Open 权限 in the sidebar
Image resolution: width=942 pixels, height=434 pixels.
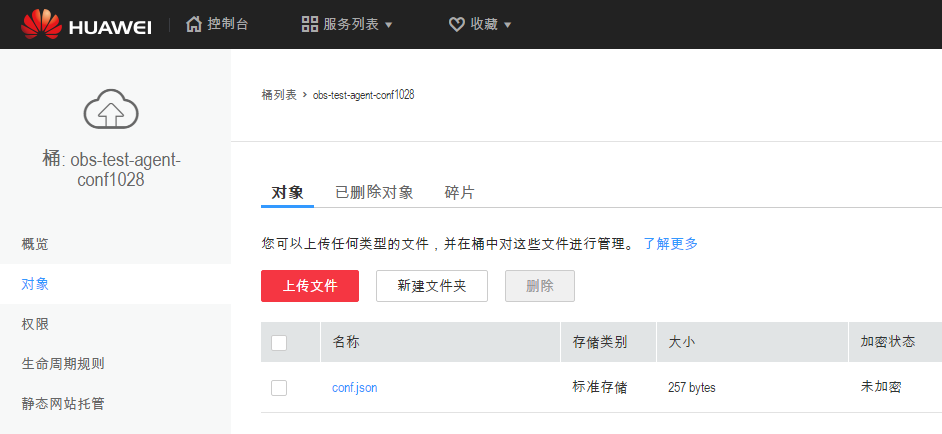(35, 324)
